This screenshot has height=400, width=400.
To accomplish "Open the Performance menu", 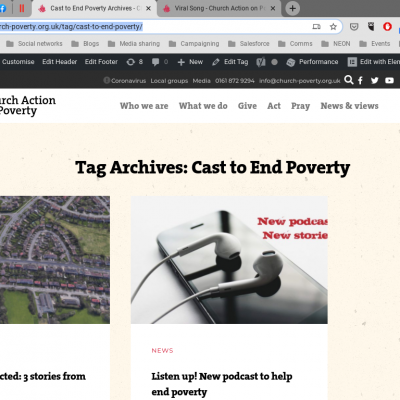I will [312, 62].
